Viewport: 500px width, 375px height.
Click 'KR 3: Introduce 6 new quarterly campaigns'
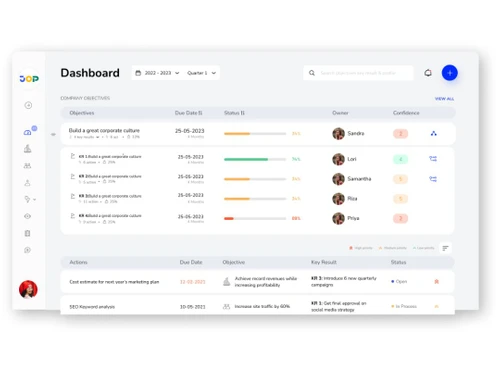[344, 282]
